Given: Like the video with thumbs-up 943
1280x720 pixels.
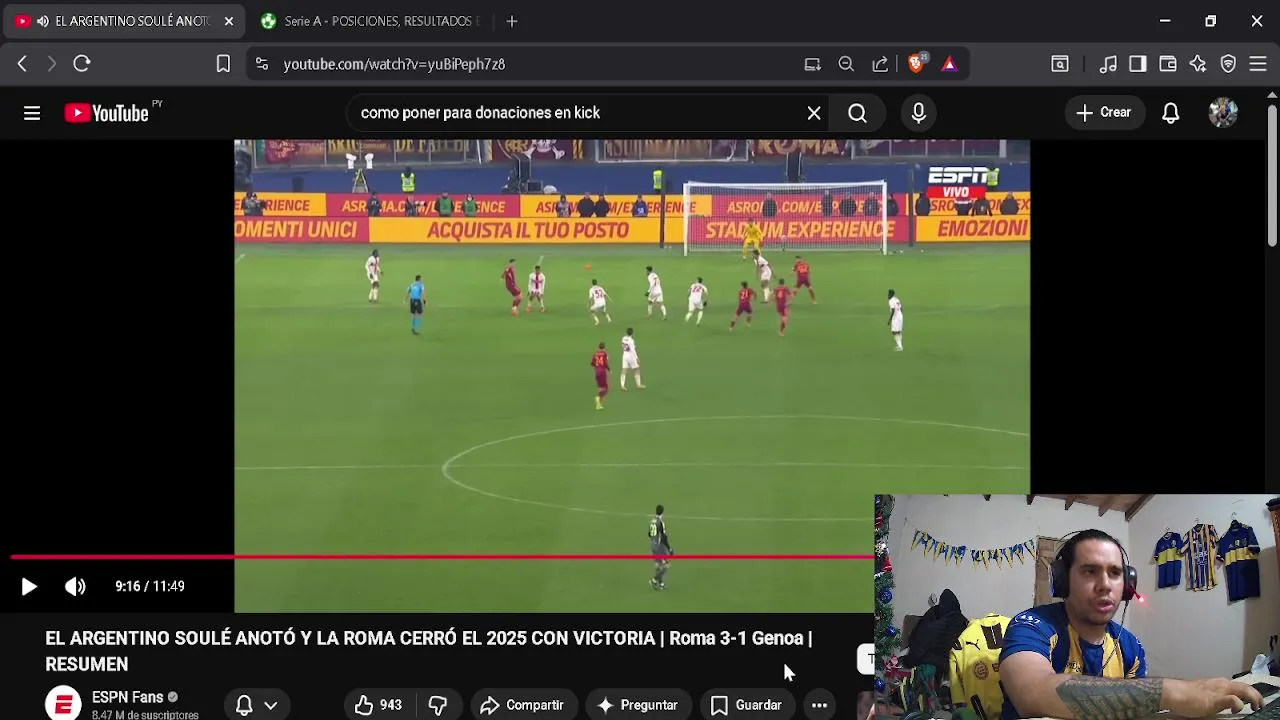Looking at the screenshot, I should [x=377, y=705].
